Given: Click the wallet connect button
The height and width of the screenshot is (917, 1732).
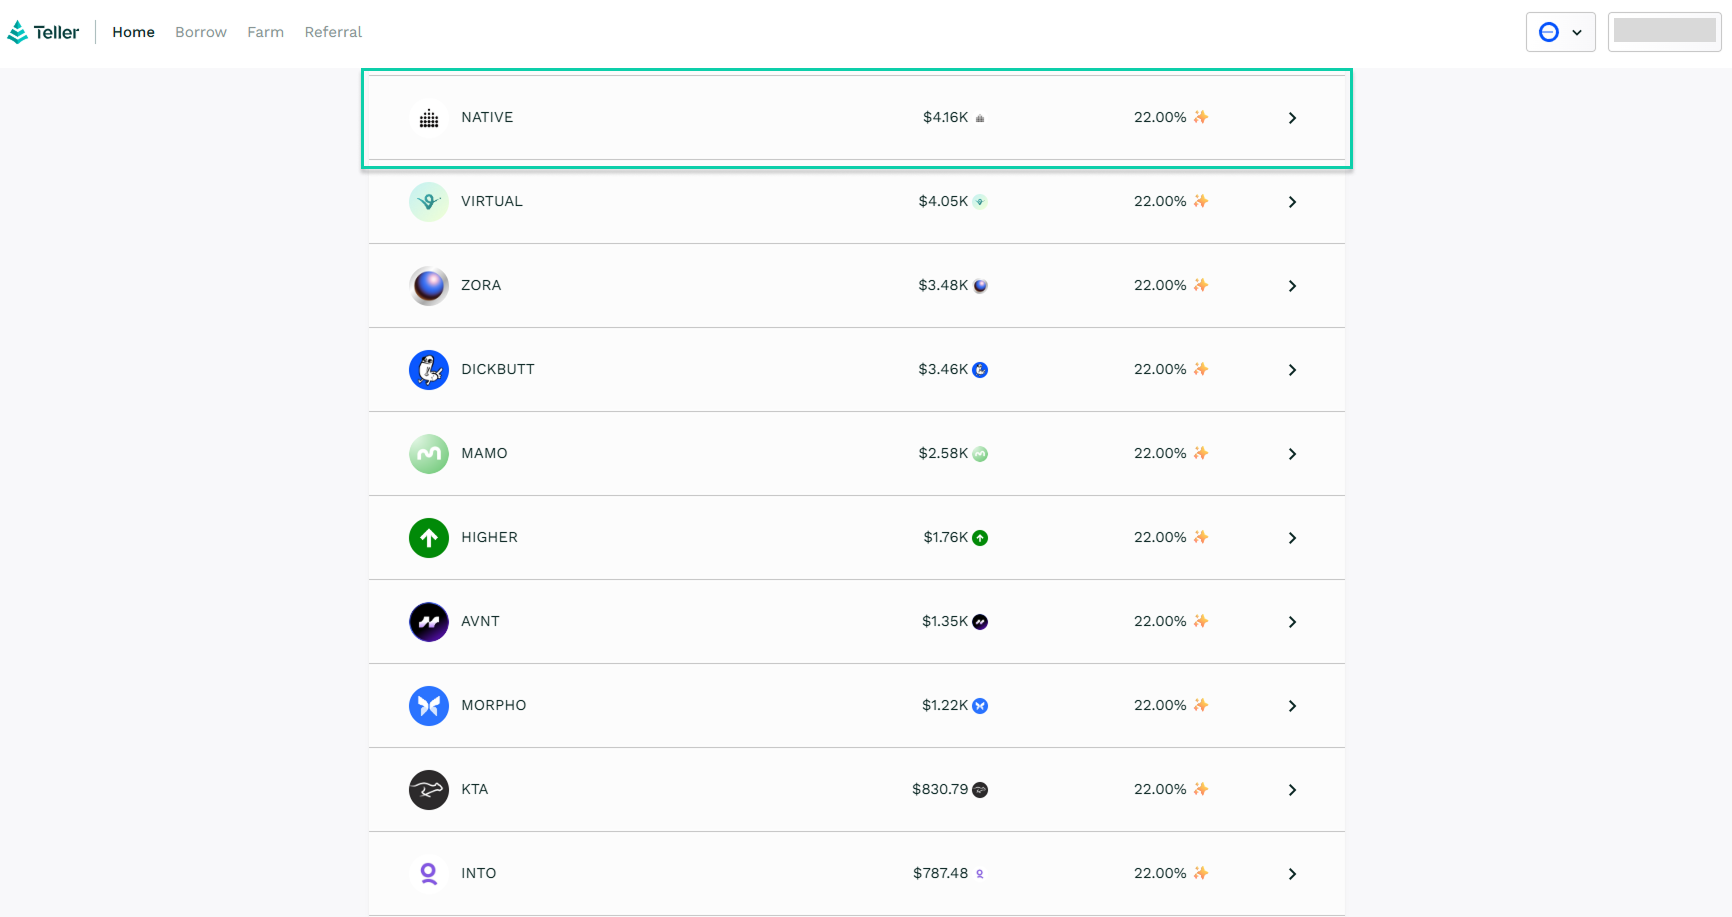Looking at the screenshot, I should (x=1664, y=32).
